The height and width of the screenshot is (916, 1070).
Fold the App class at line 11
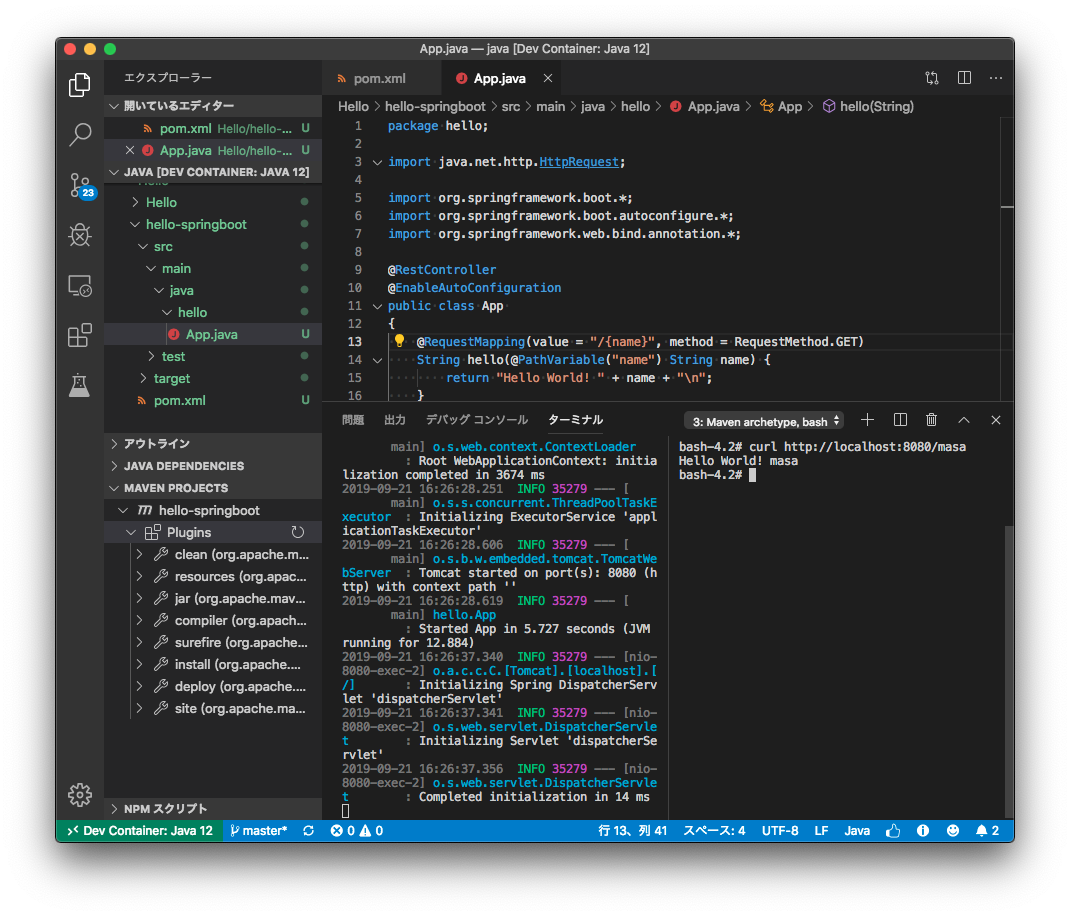tap(377, 306)
